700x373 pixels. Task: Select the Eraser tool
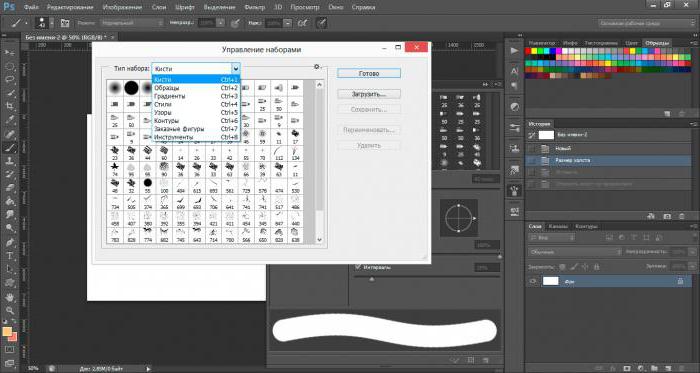(x=9, y=188)
